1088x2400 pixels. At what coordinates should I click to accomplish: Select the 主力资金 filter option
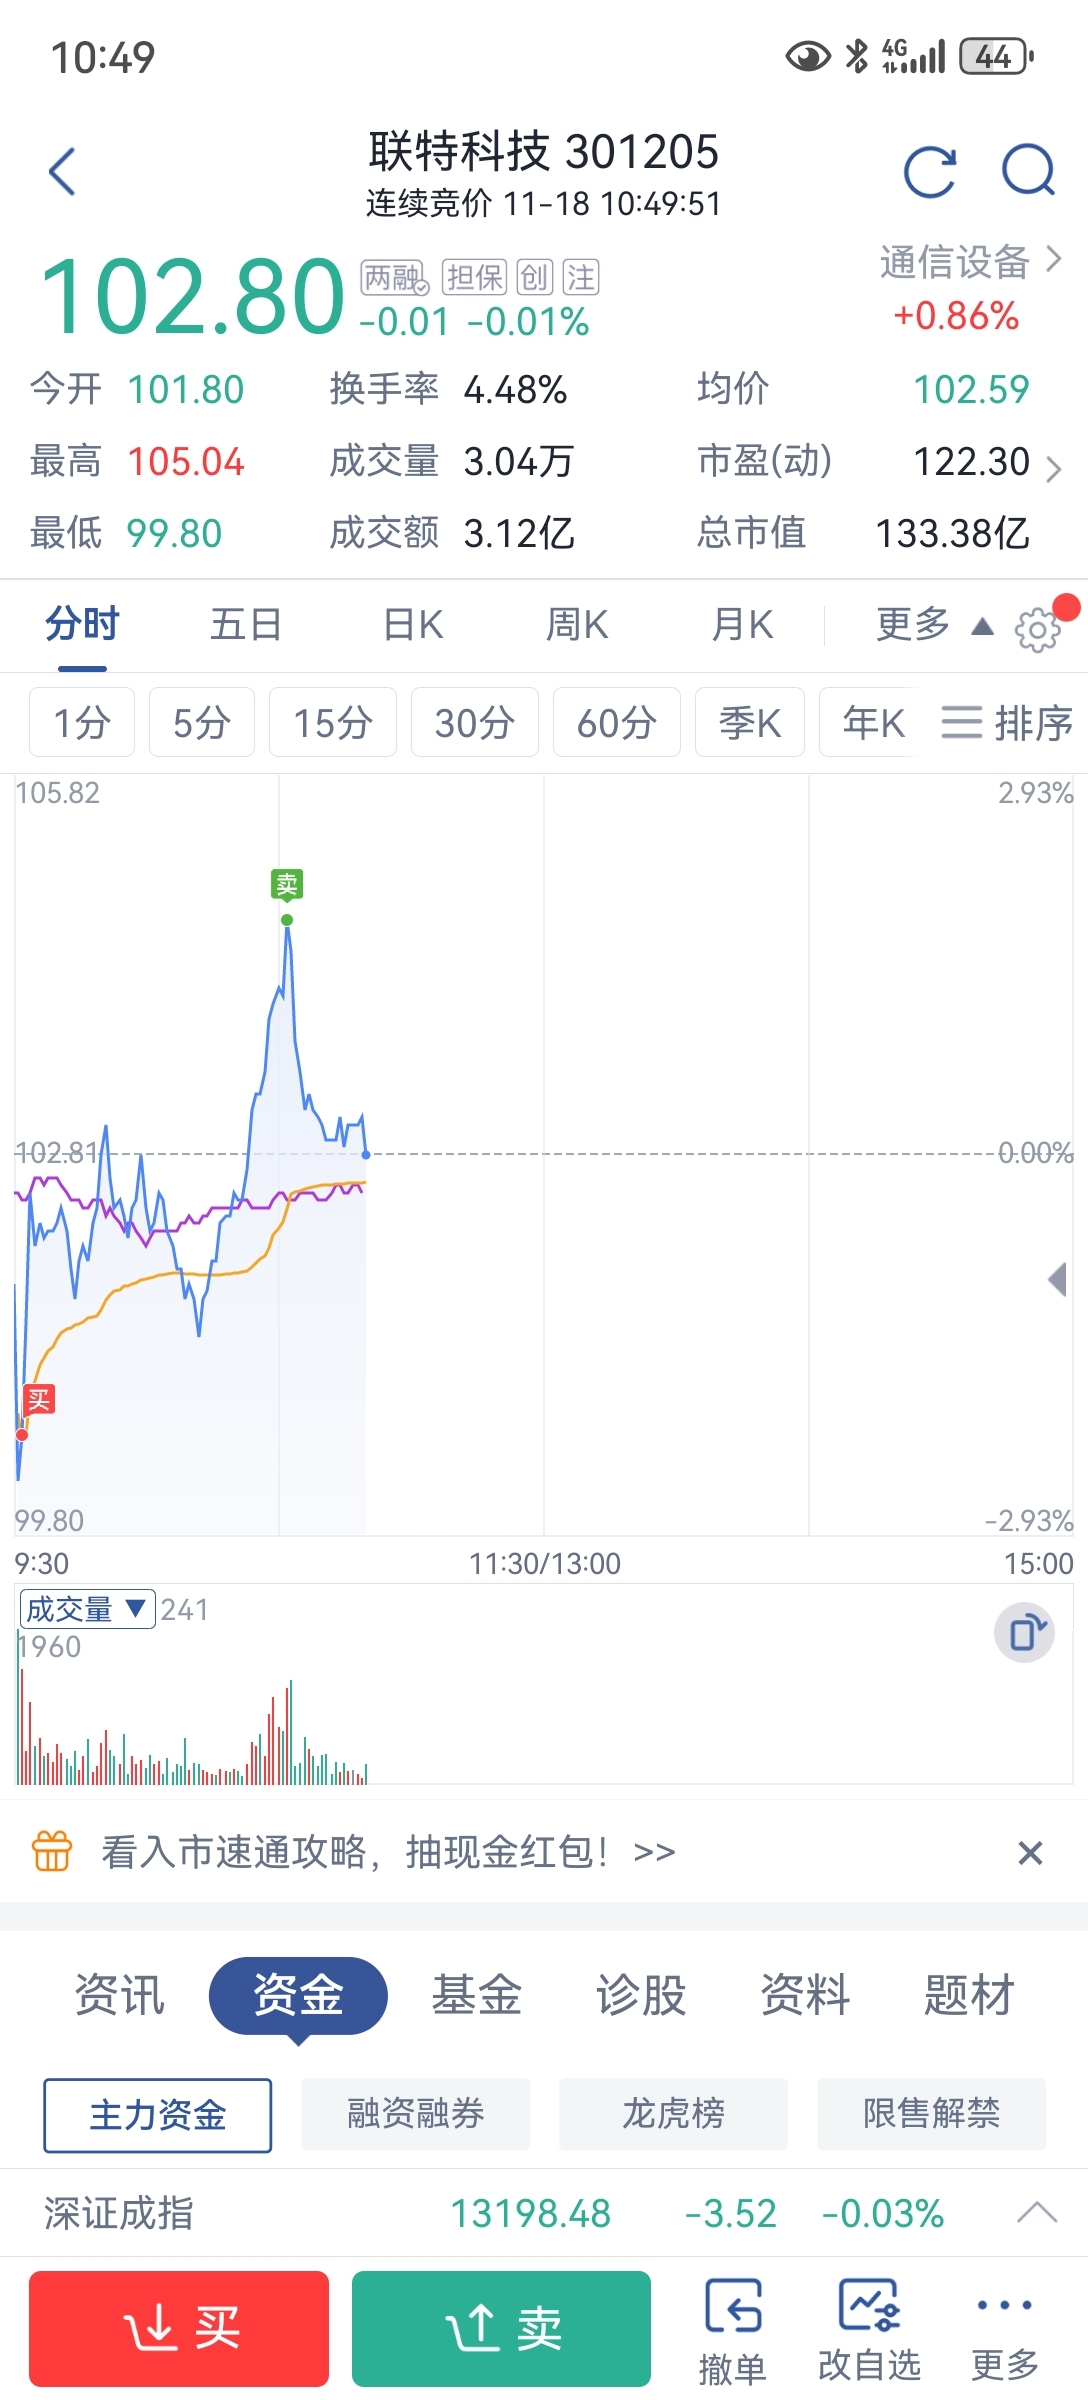pyautogui.click(x=157, y=2115)
